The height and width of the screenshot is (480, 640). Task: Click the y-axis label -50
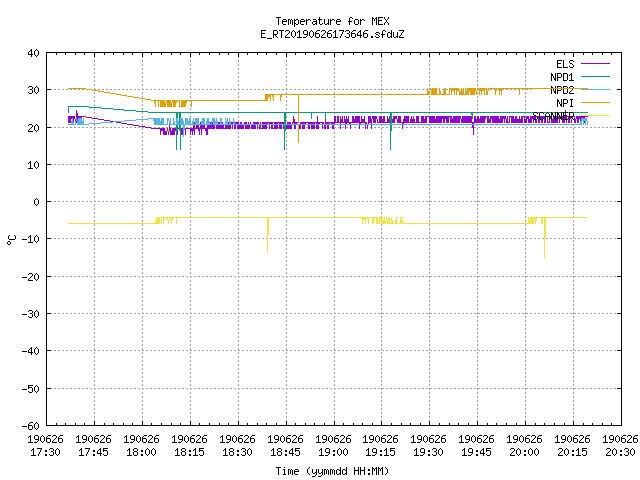(x=31, y=389)
